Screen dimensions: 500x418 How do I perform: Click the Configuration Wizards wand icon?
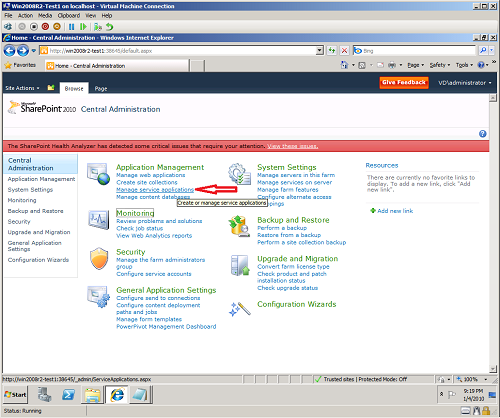tap(239, 309)
